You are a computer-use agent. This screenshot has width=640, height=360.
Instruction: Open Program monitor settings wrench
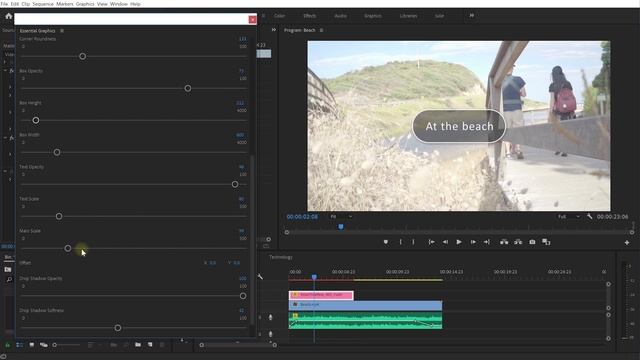(589, 216)
